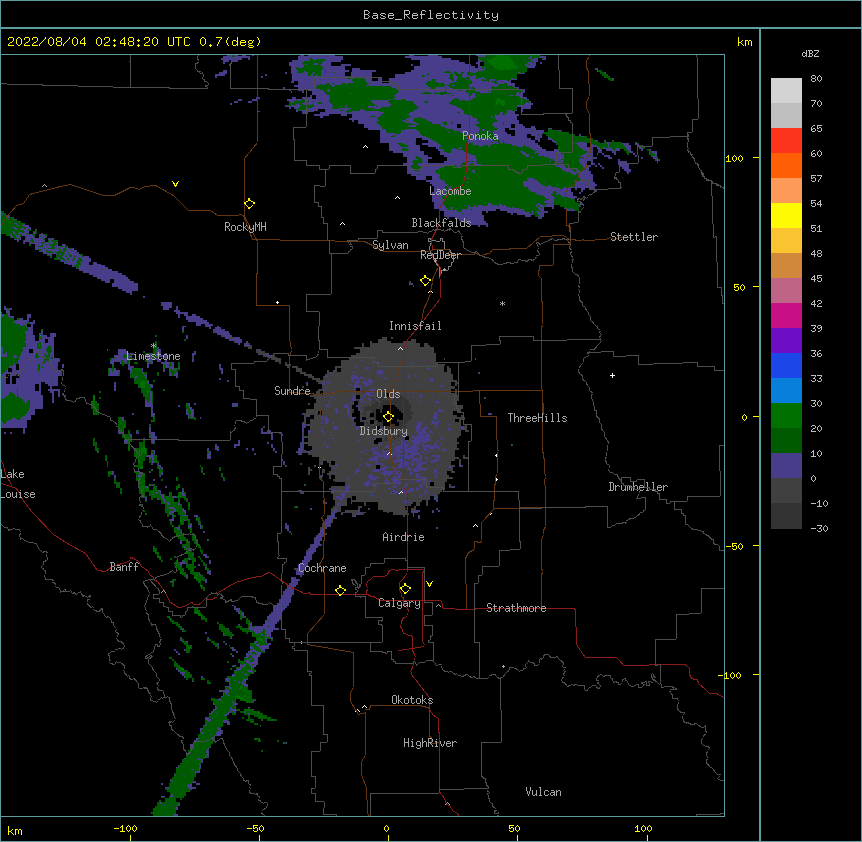This screenshot has width=862, height=842.
Task: Click the Ponoka city label
Action: tap(480, 136)
